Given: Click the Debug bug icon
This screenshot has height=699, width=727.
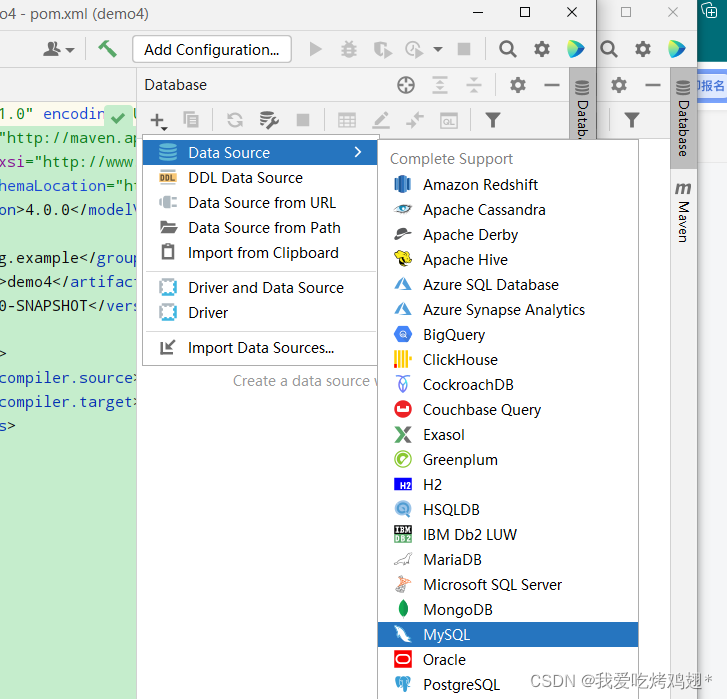Looking at the screenshot, I should pos(349,49).
